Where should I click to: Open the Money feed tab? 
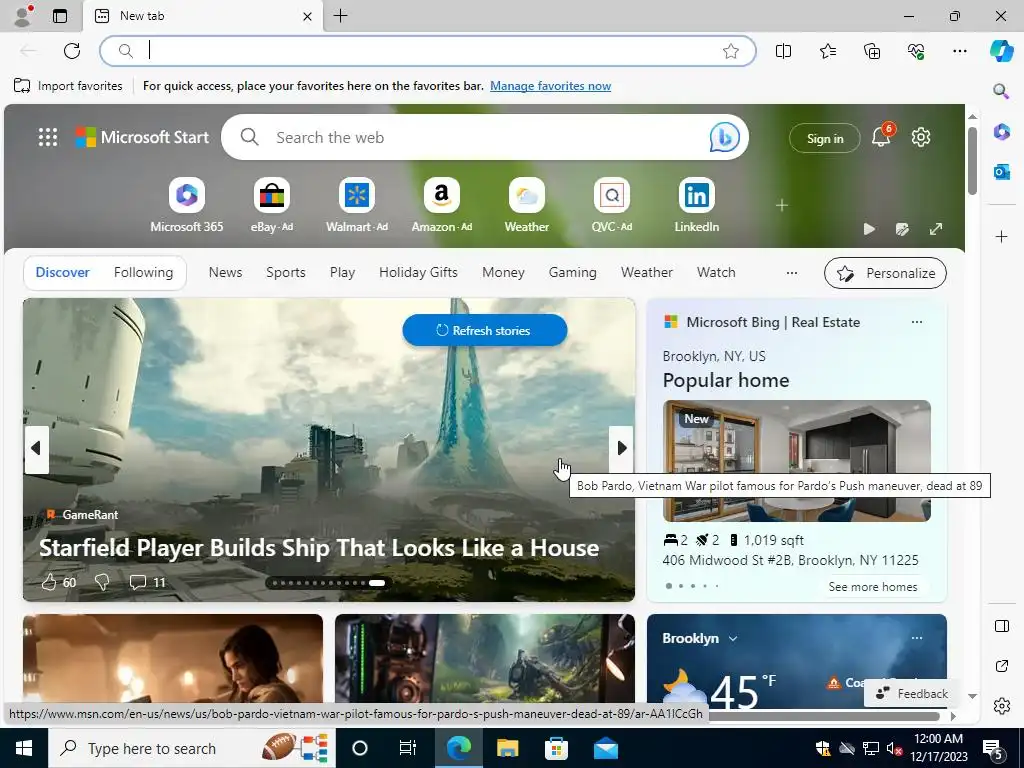503,272
